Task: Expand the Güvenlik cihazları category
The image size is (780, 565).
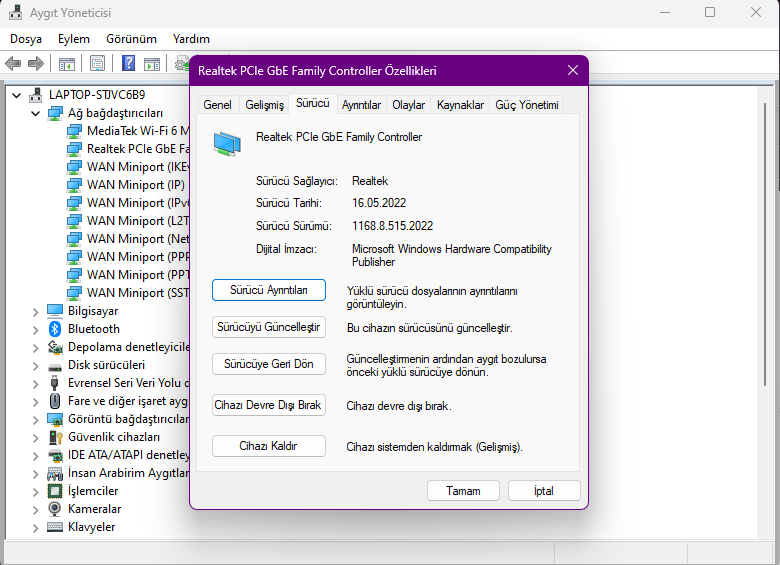Action: (x=35, y=438)
